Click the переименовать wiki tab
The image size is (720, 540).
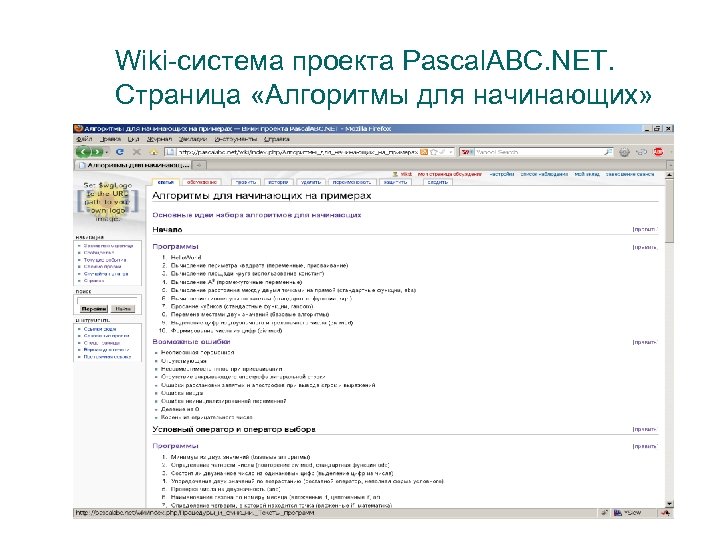(x=351, y=182)
